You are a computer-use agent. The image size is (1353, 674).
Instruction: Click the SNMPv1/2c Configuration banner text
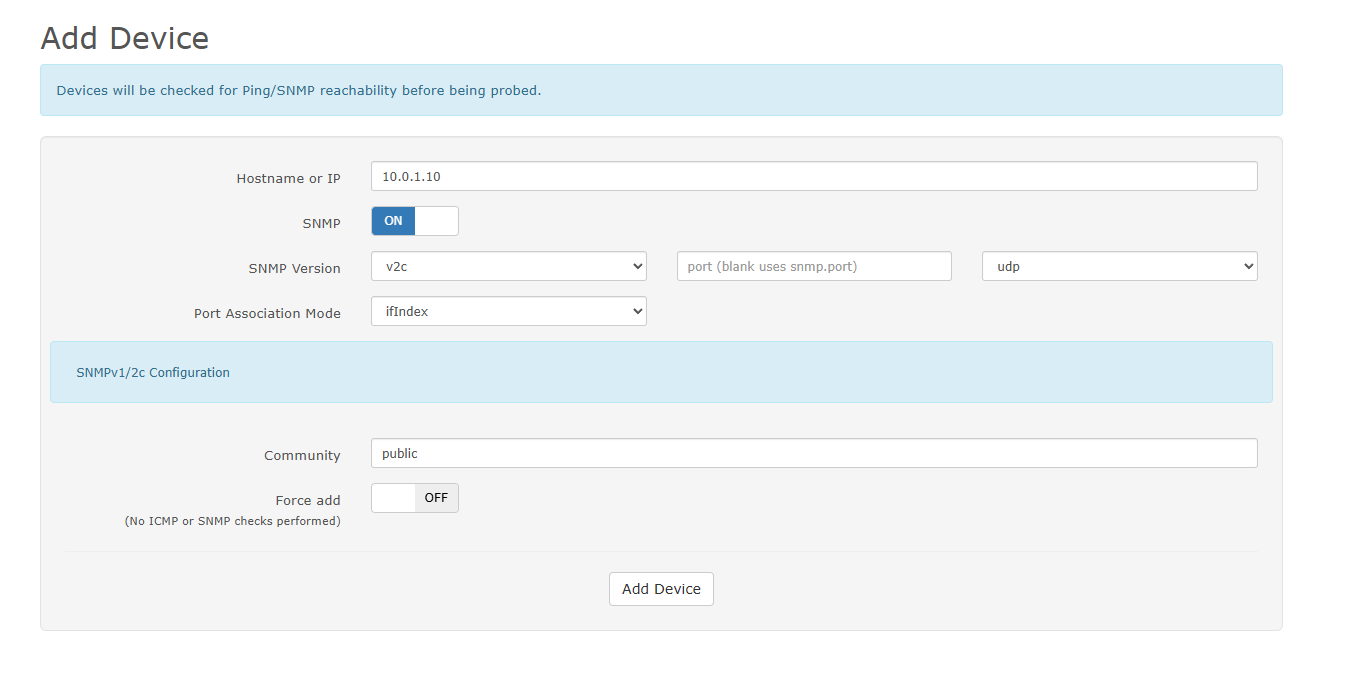tap(153, 372)
